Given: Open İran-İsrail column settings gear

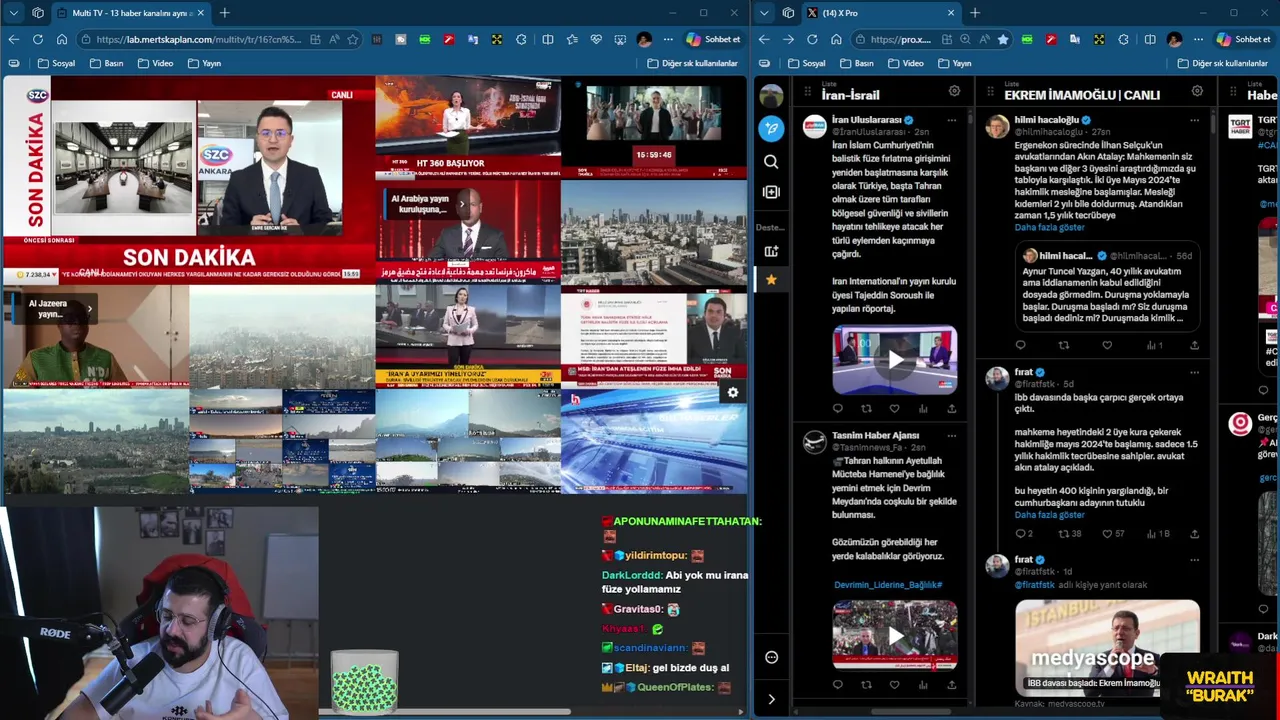Looking at the screenshot, I should [x=954, y=91].
